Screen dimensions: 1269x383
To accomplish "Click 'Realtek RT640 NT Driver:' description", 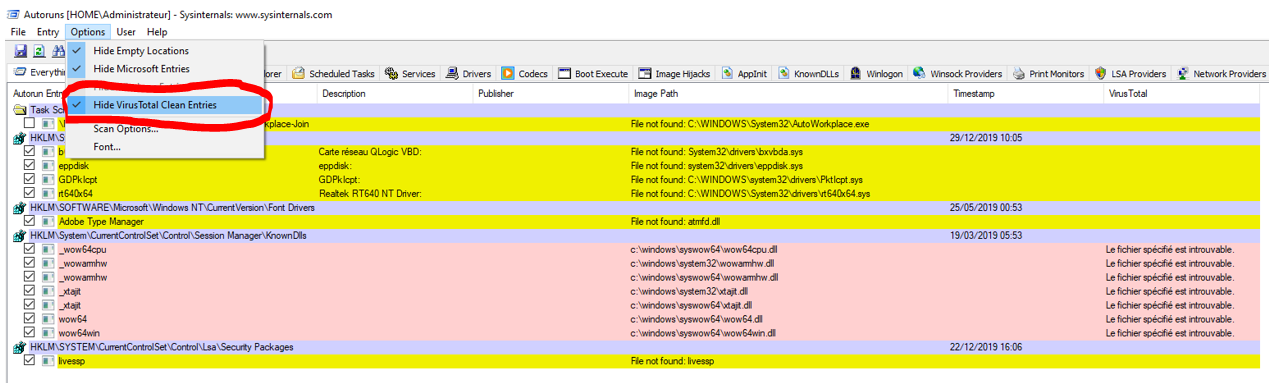I will point(370,193).
